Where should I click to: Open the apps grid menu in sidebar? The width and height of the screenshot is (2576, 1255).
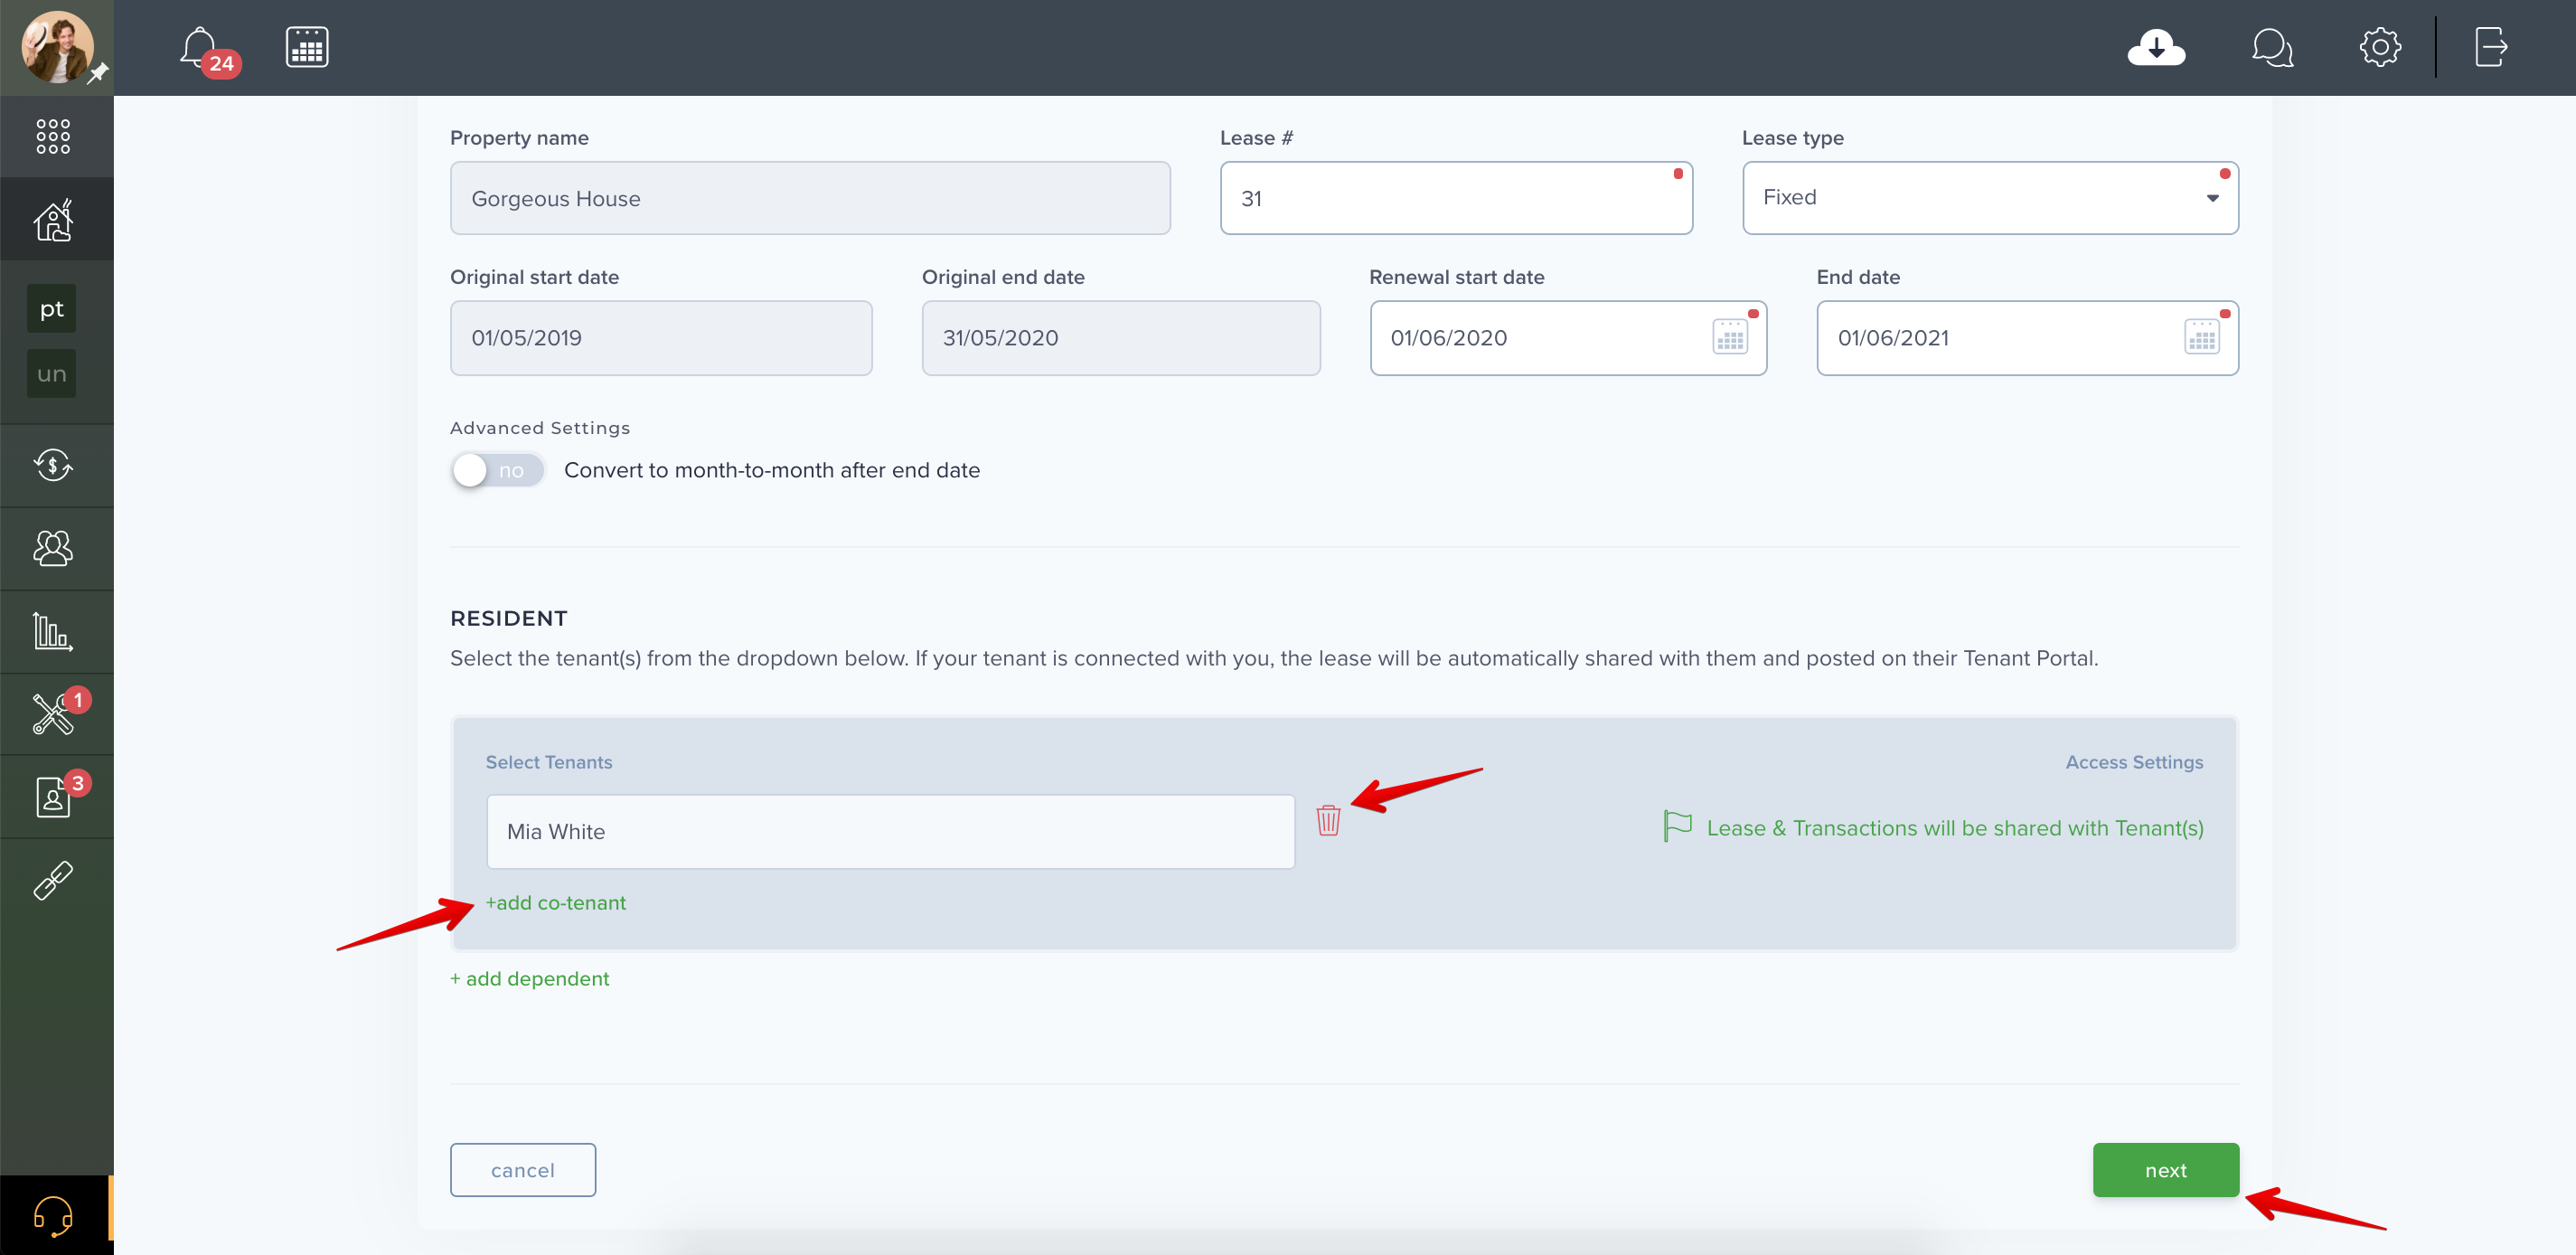pos(53,136)
